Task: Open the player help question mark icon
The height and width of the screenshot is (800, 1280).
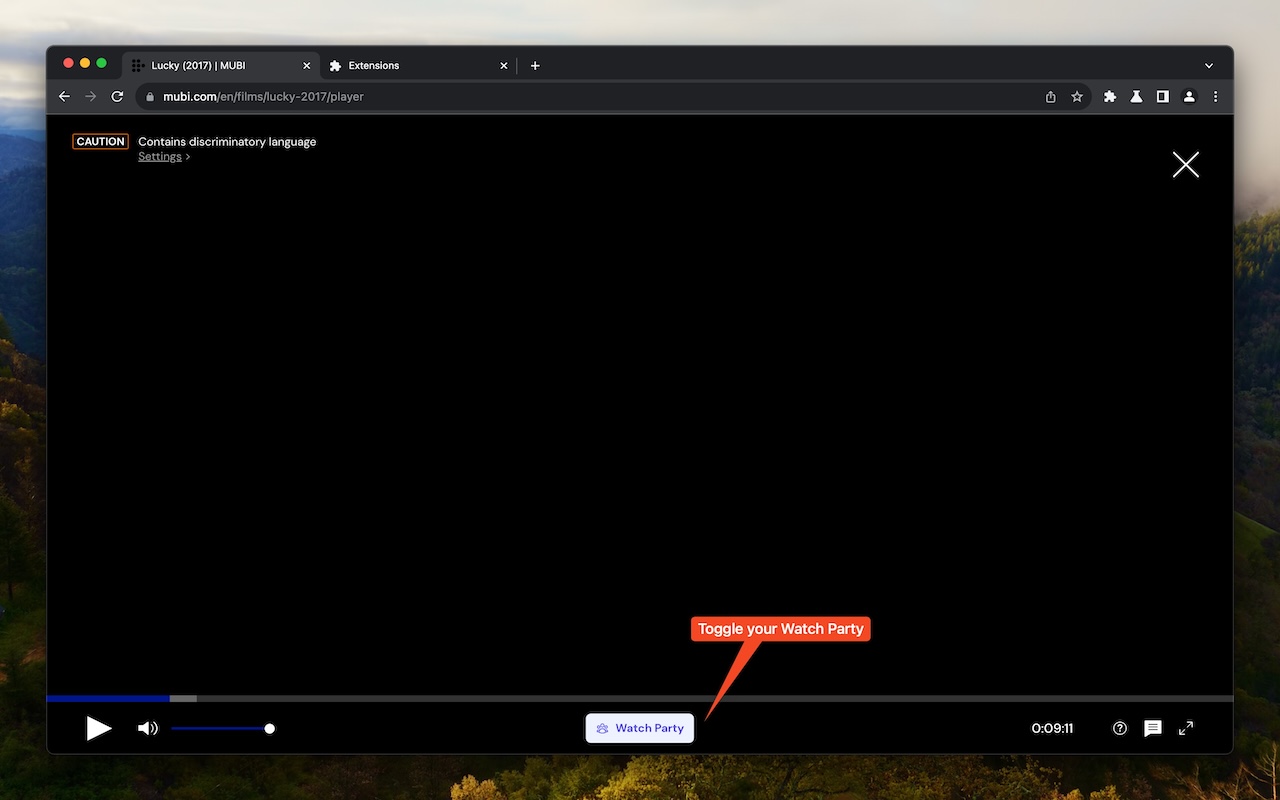Action: point(1120,728)
